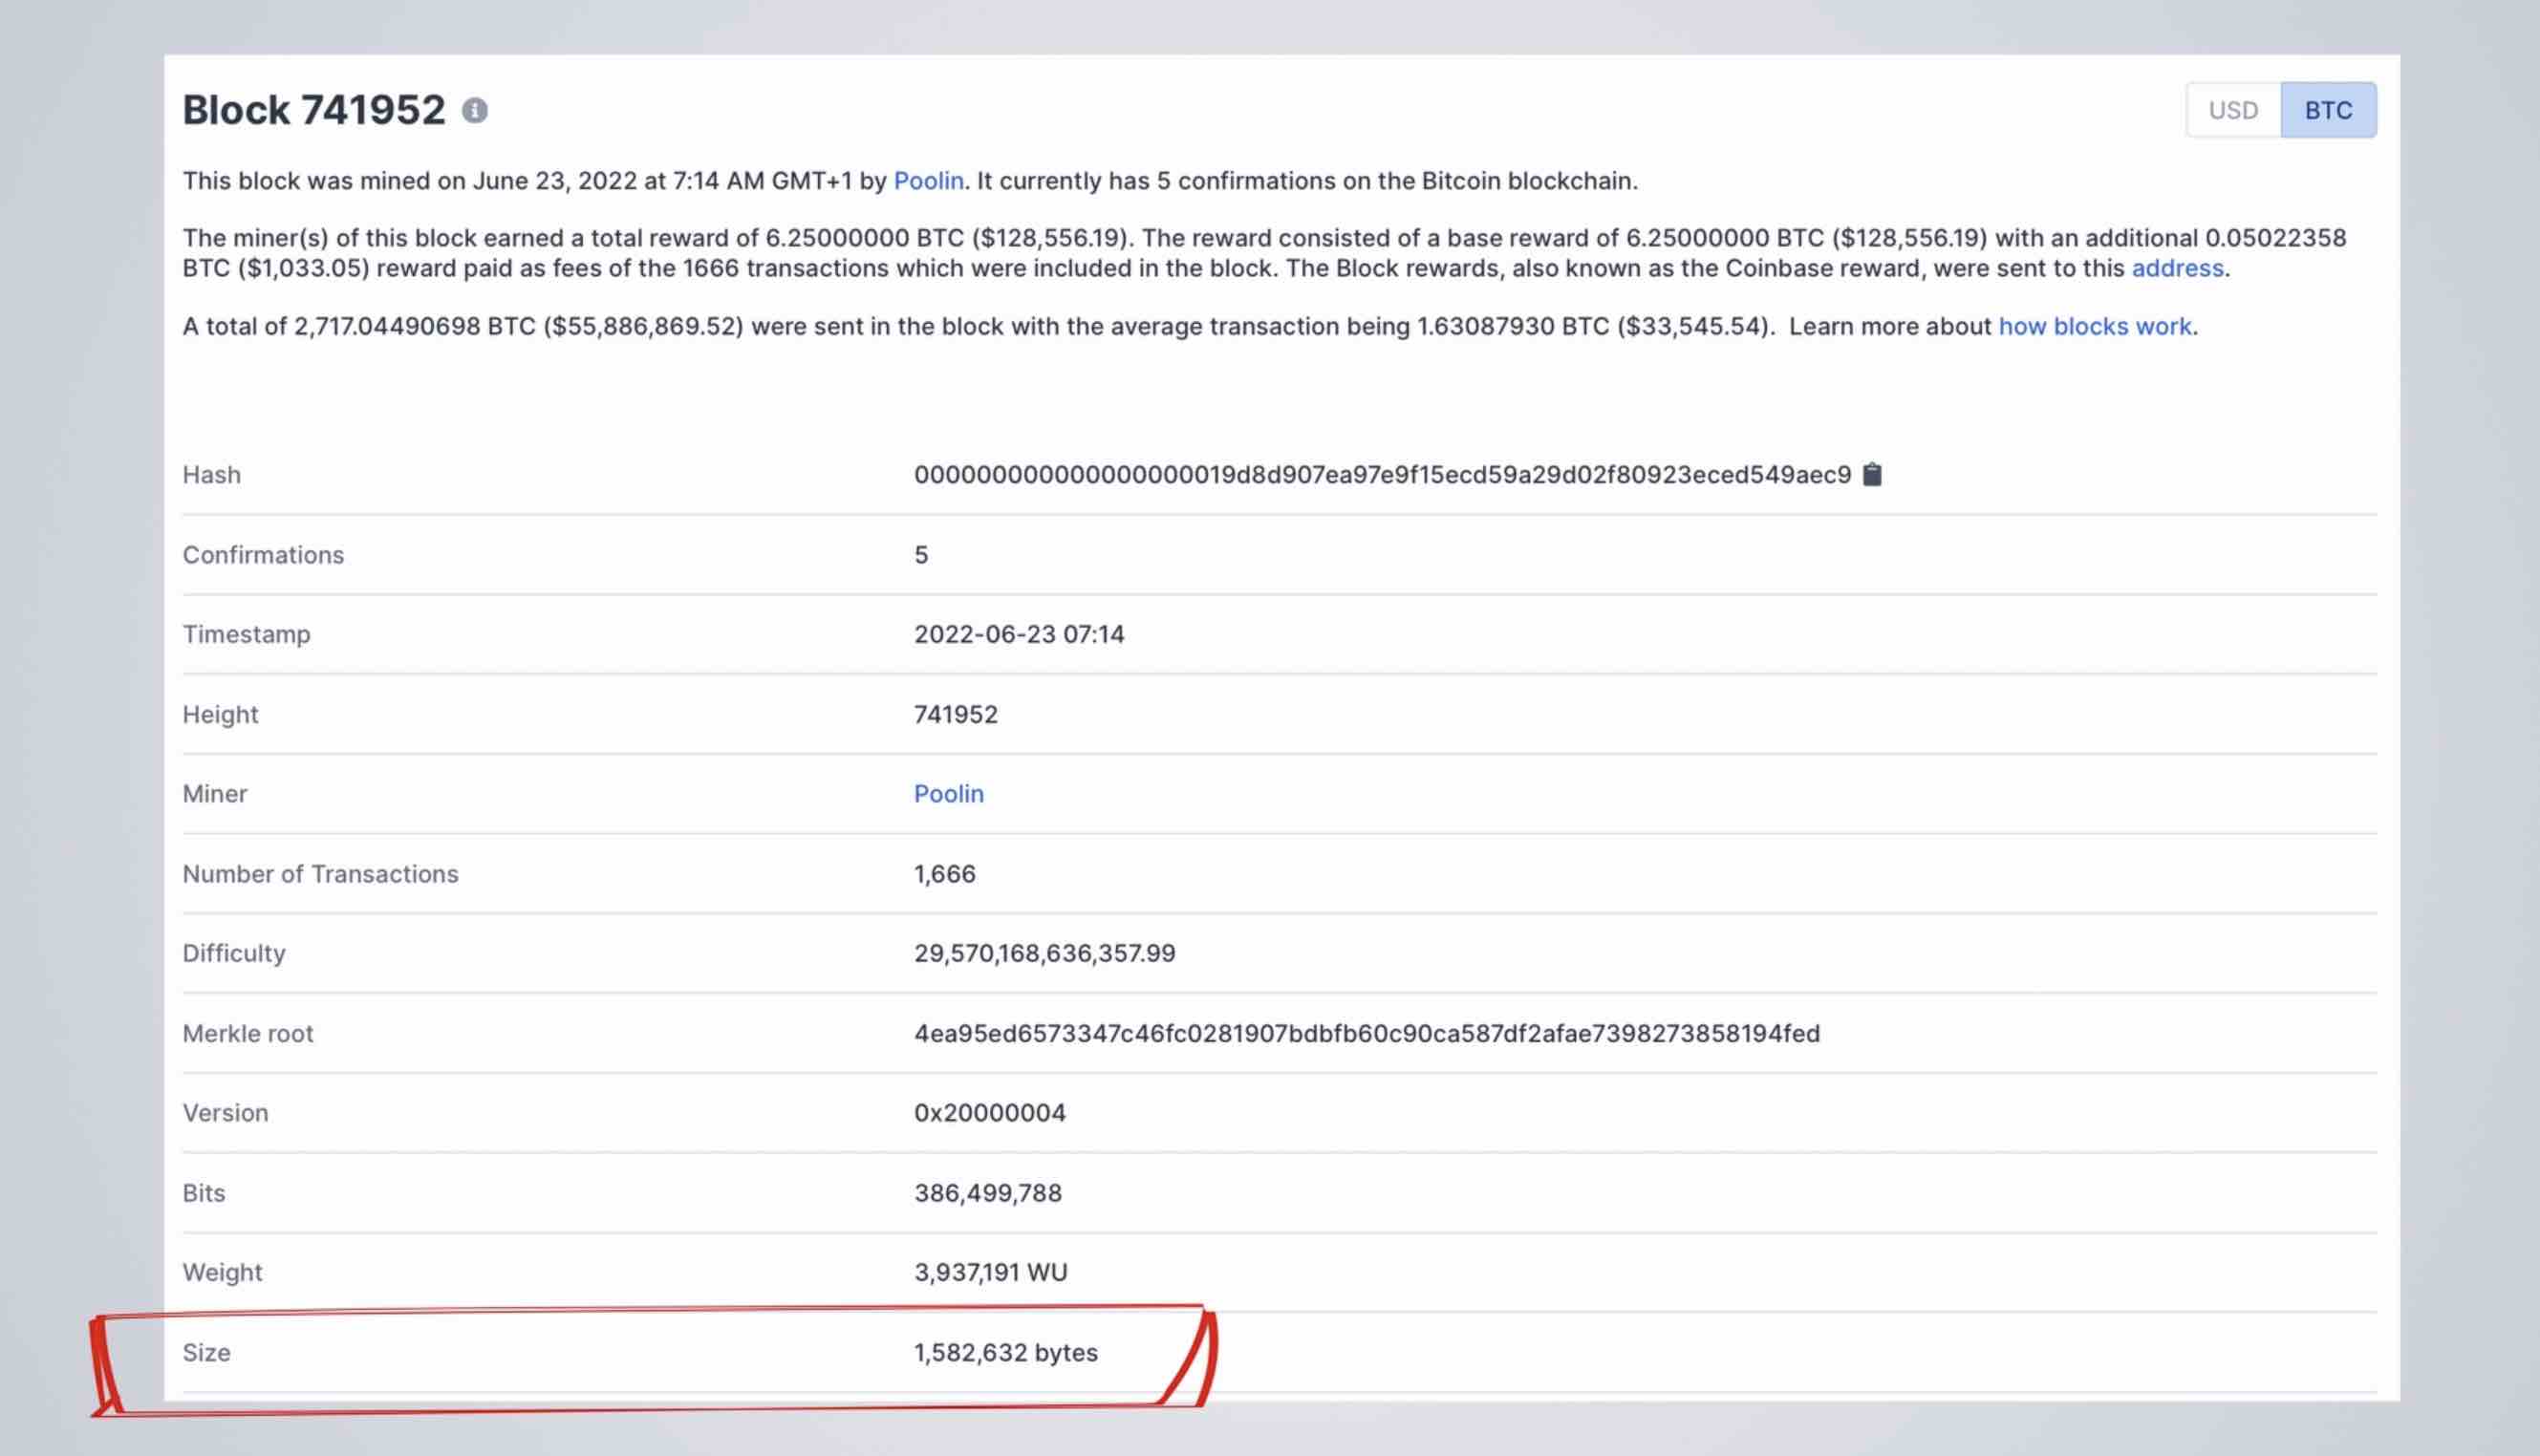Click the Version label
The width and height of the screenshot is (2540, 1456).
coord(225,1113)
